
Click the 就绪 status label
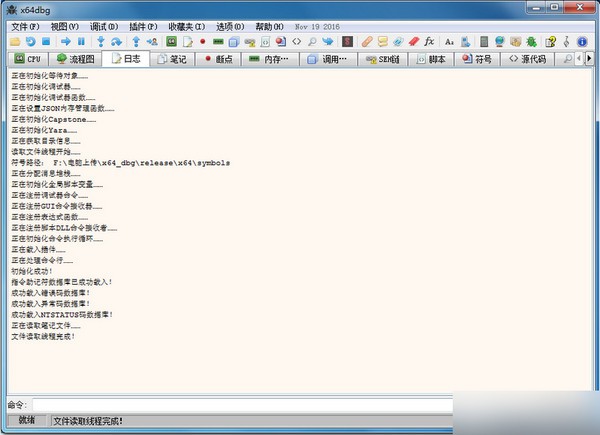pos(27,420)
